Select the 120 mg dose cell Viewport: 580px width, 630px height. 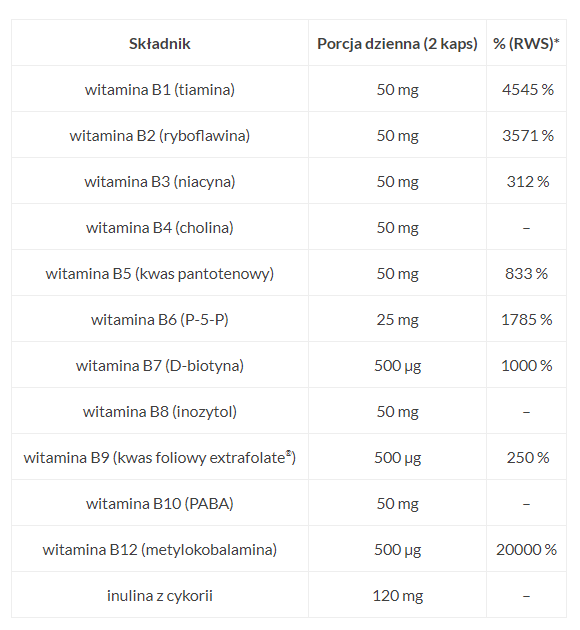(397, 595)
